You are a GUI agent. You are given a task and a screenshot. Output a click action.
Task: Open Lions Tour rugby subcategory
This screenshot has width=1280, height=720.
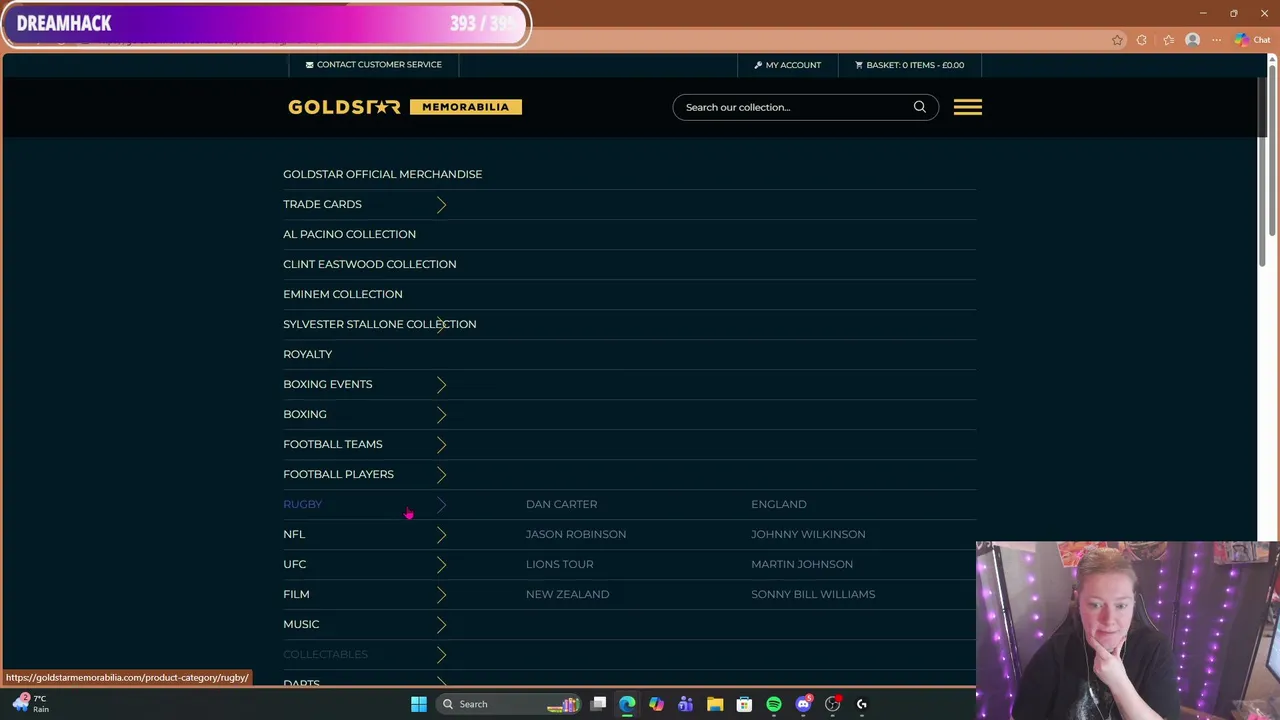[x=559, y=564]
